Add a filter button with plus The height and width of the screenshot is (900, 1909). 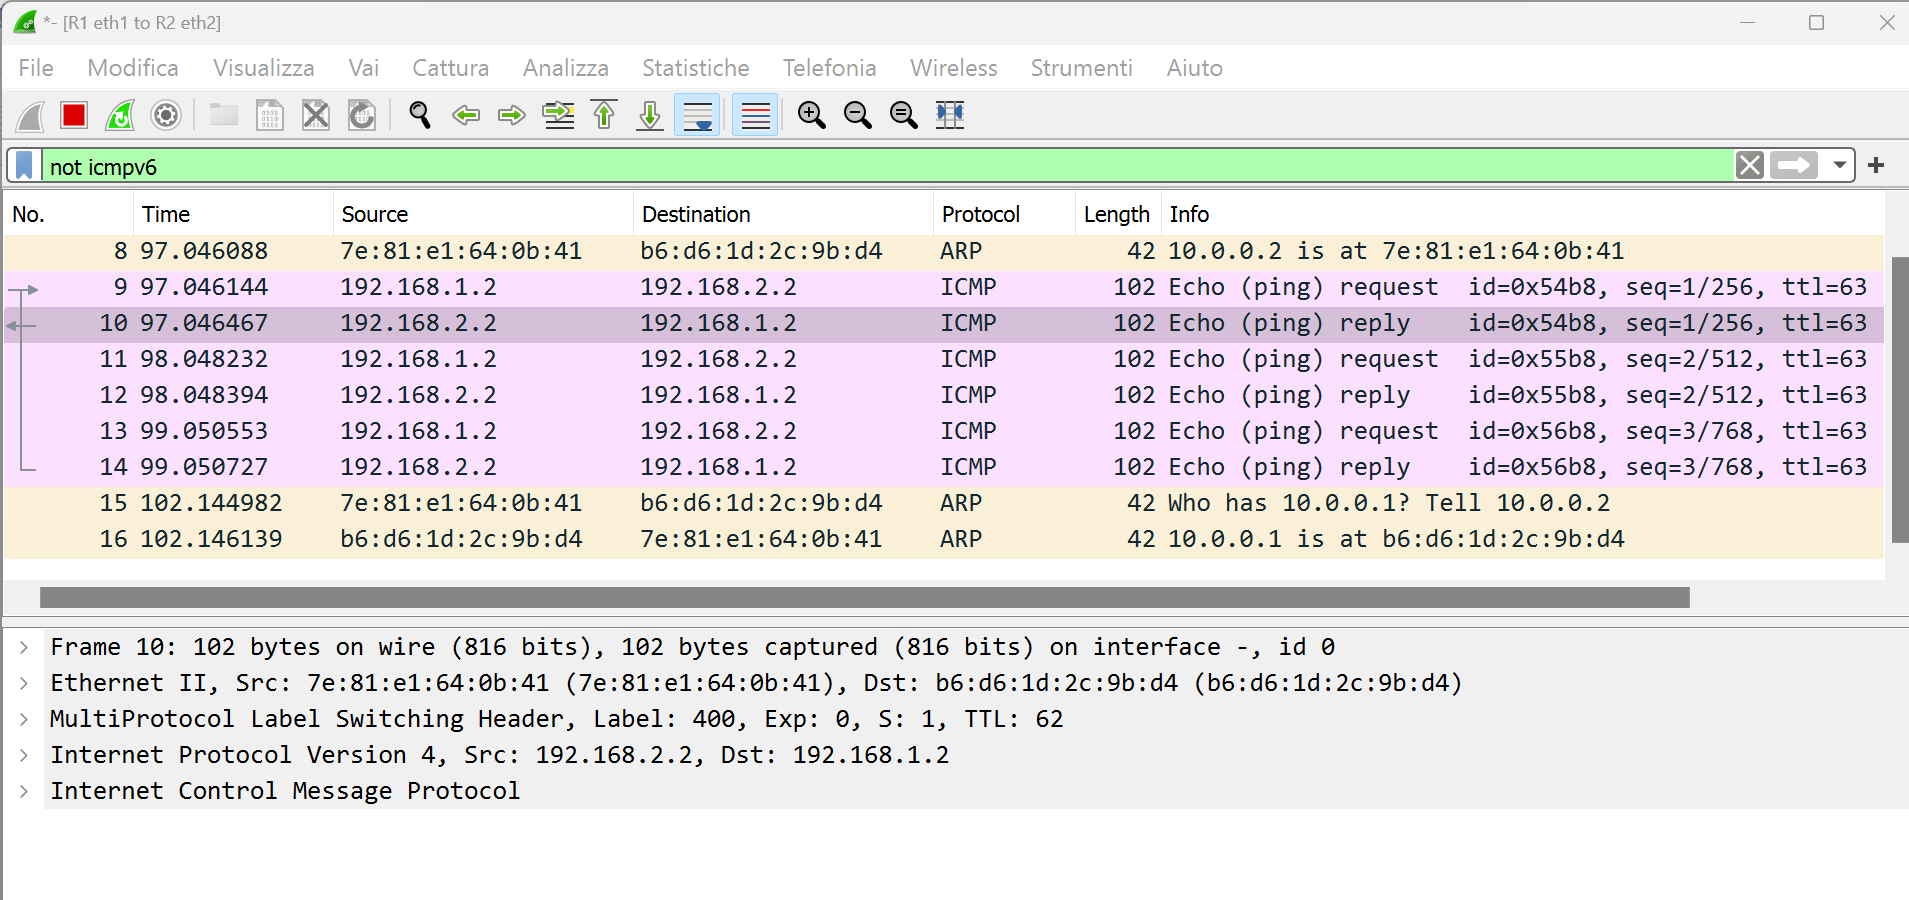point(1876,165)
